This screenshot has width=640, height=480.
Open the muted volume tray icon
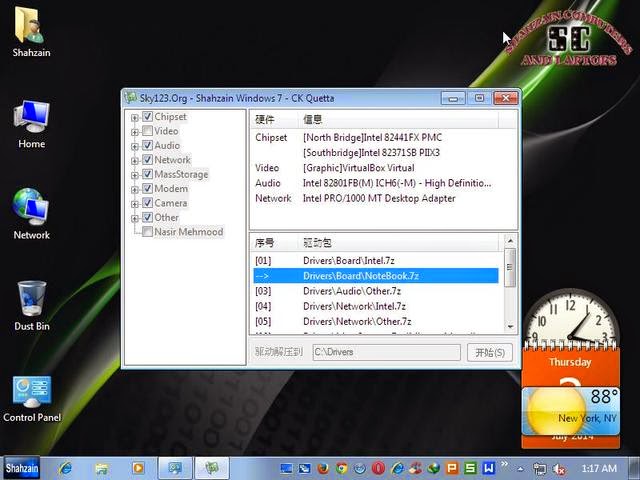click(x=559, y=469)
